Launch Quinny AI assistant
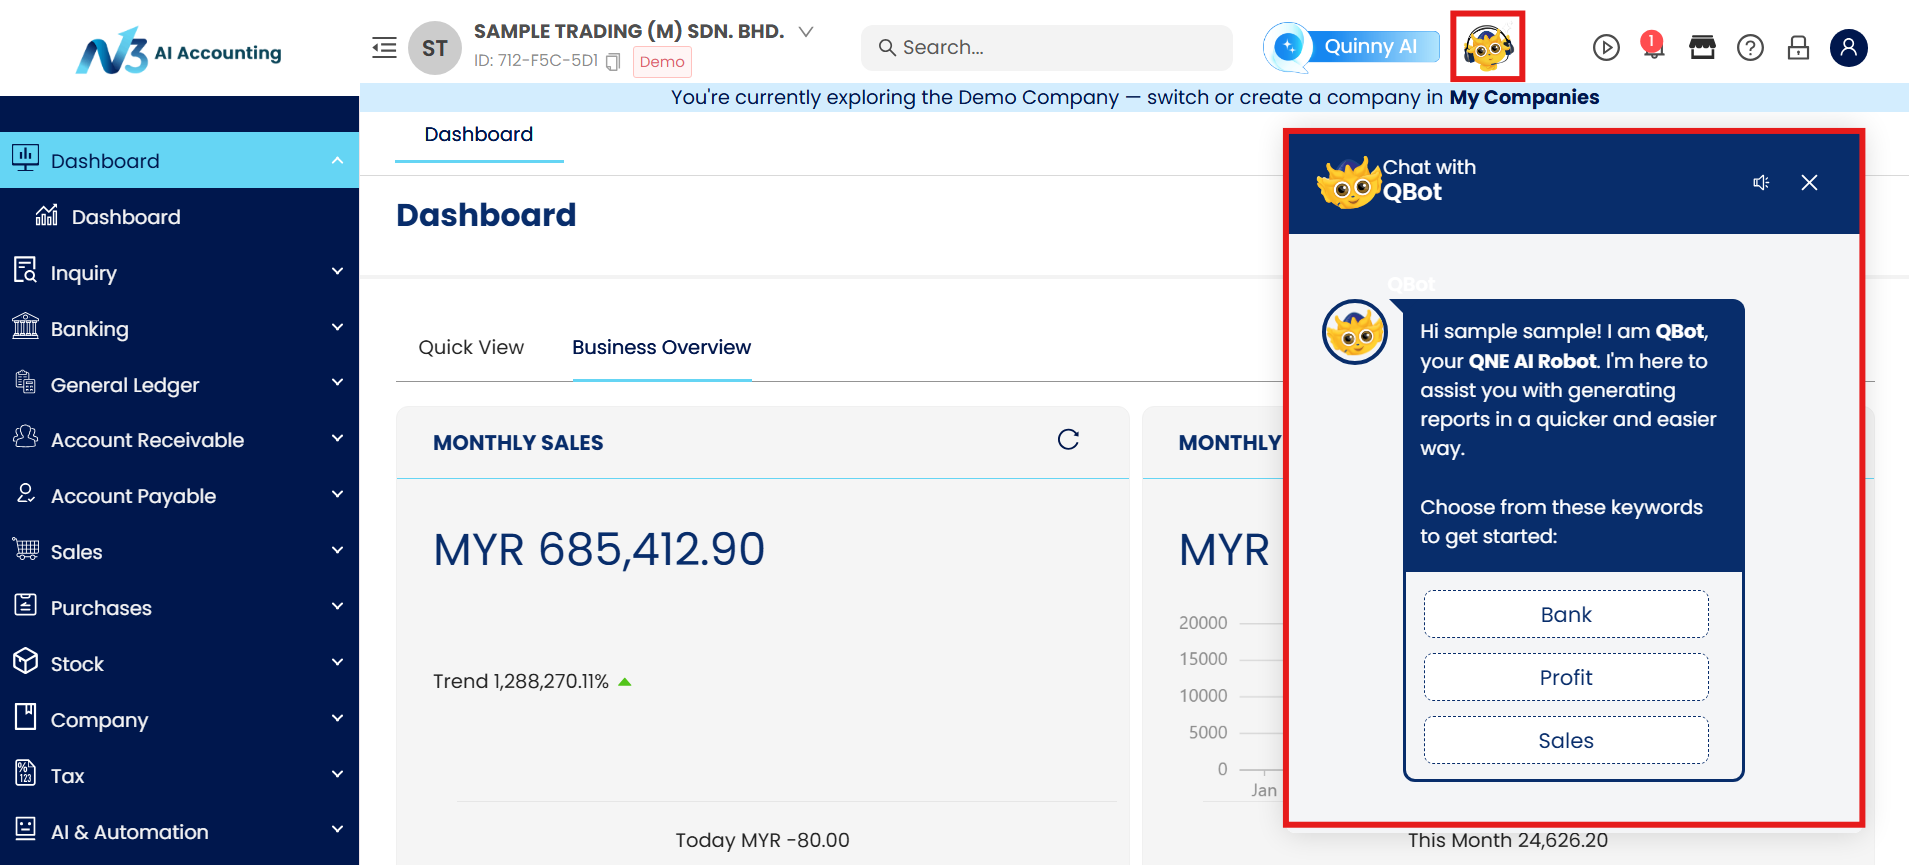The height and width of the screenshot is (865, 1909). click(1352, 47)
